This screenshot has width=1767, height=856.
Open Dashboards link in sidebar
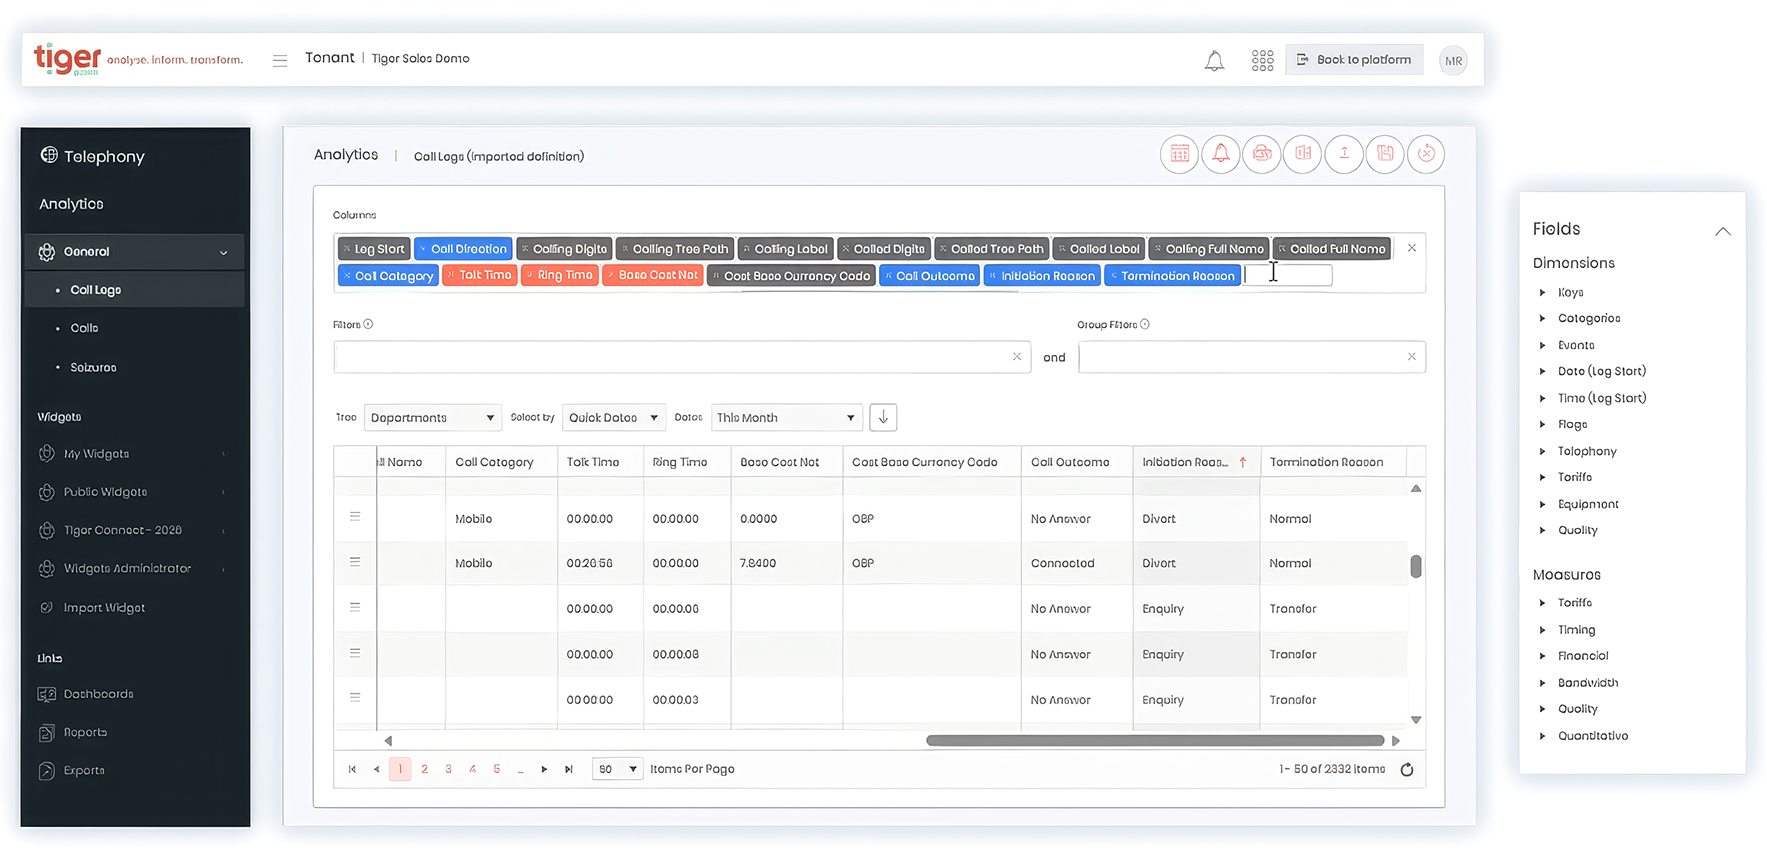[x=98, y=694]
